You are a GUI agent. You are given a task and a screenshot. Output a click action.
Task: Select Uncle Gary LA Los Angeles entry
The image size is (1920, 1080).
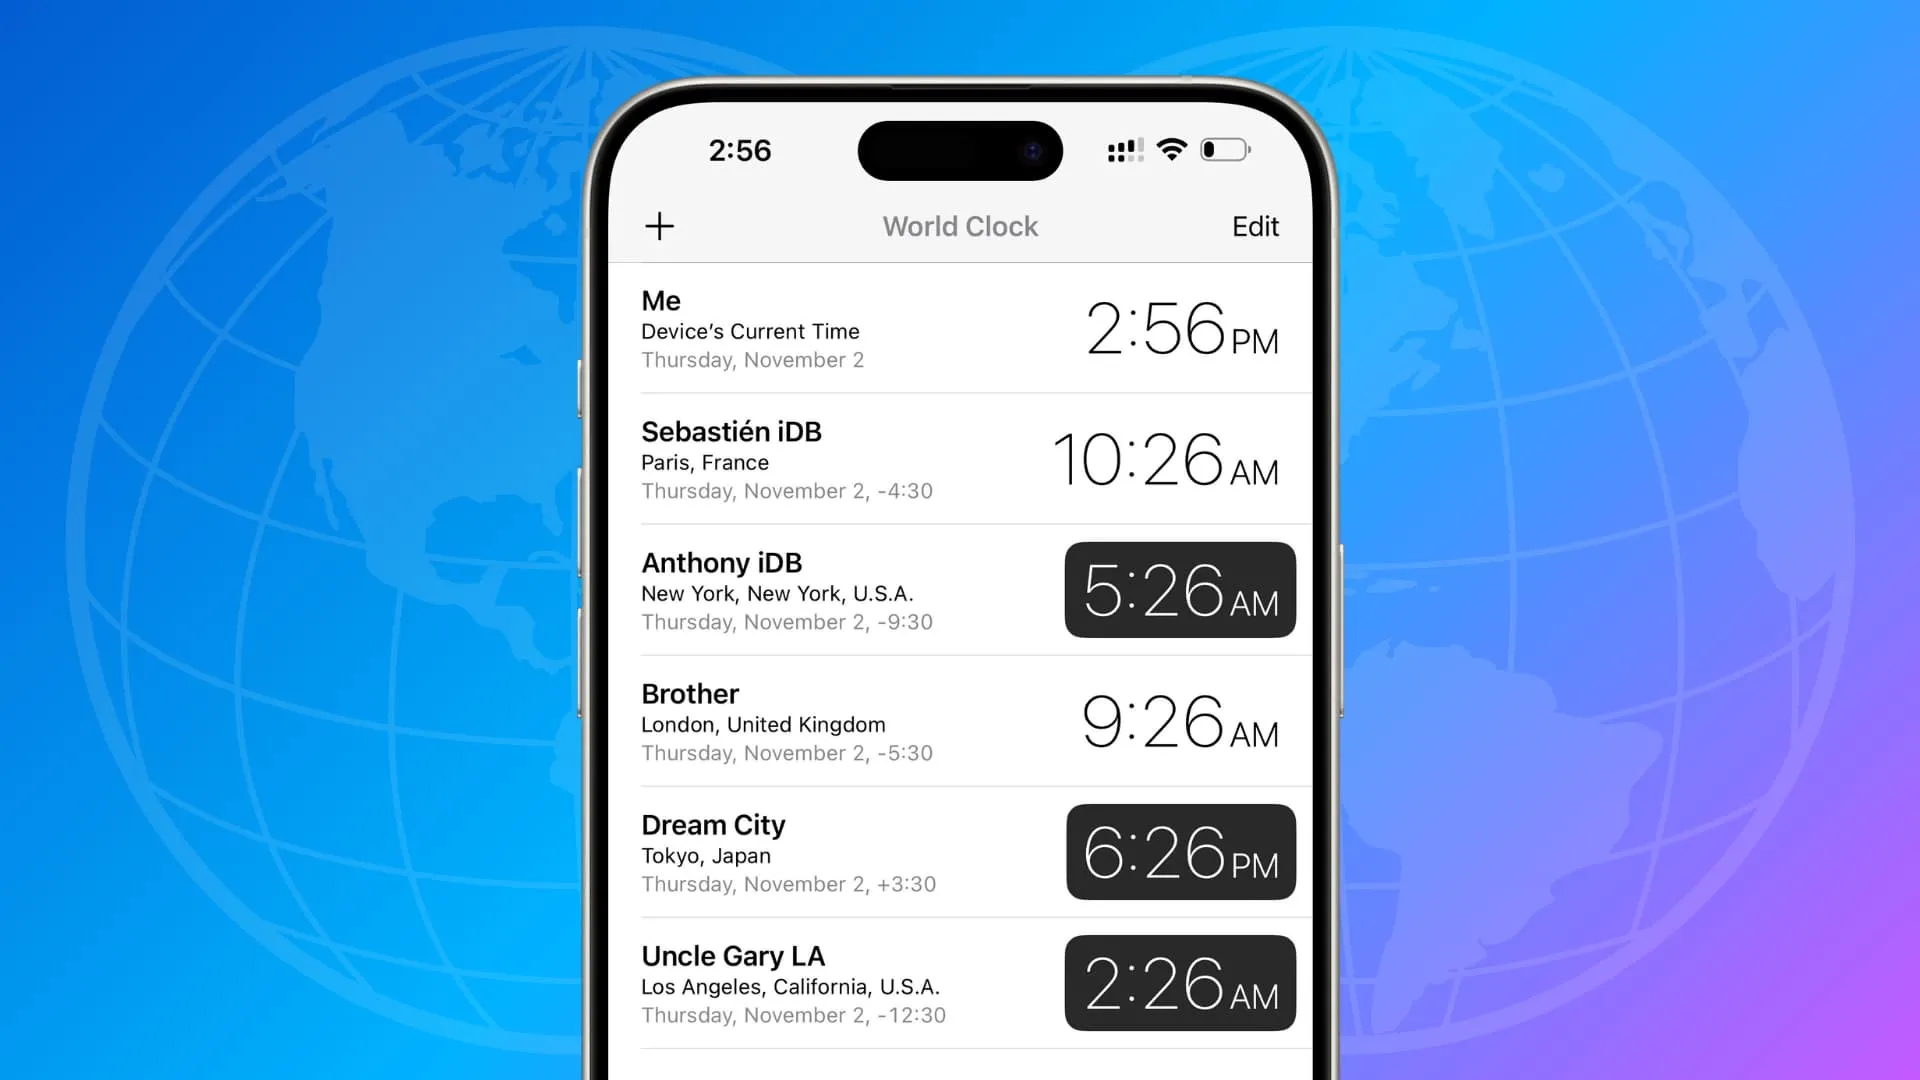959,982
